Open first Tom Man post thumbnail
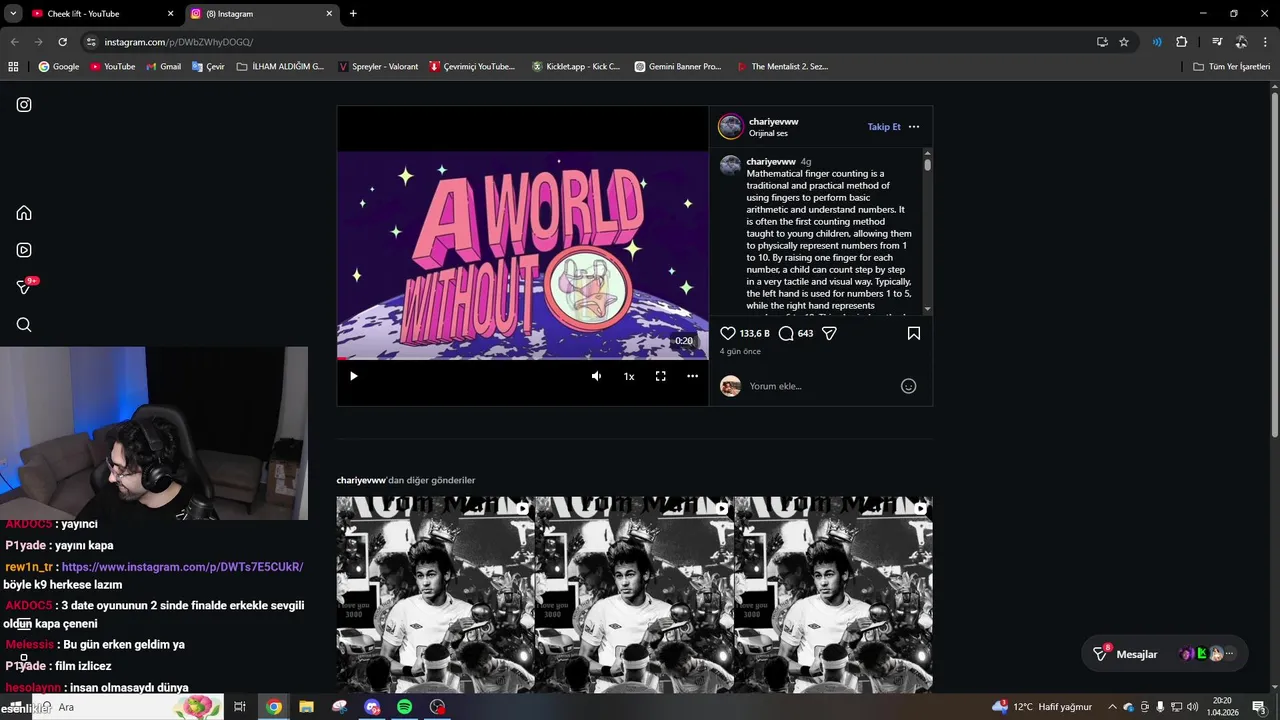Screen dimensions: 1280x720 tap(435, 595)
